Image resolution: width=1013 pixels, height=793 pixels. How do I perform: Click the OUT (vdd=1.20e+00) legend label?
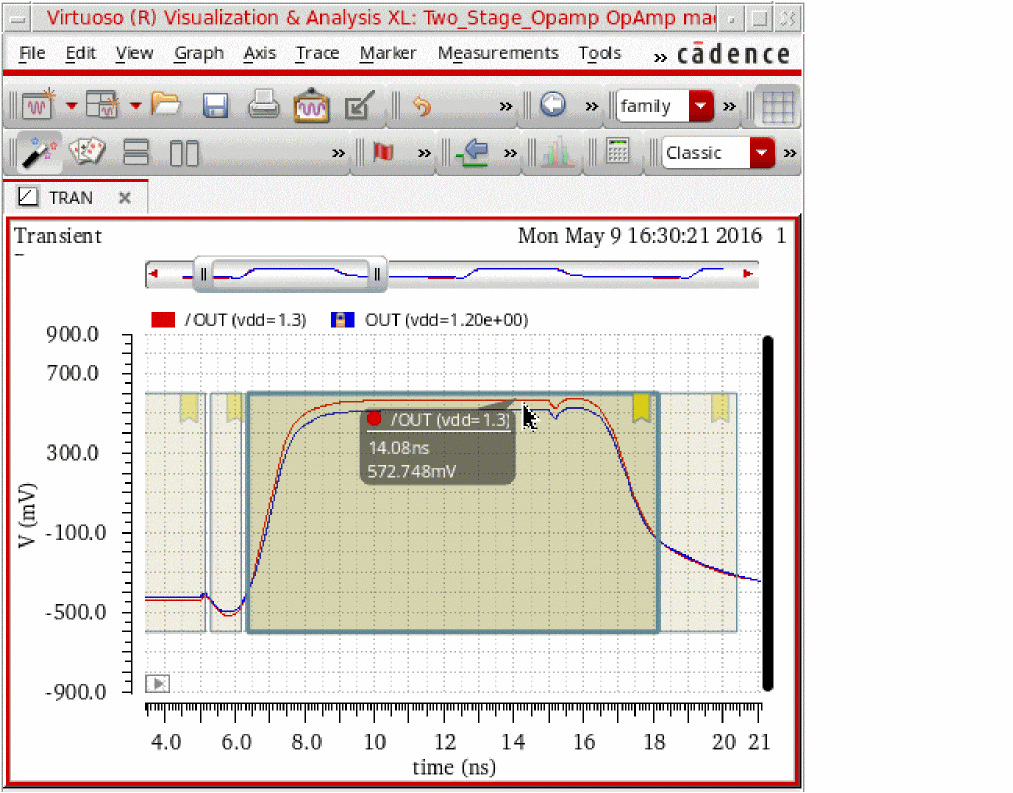(446, 320)
